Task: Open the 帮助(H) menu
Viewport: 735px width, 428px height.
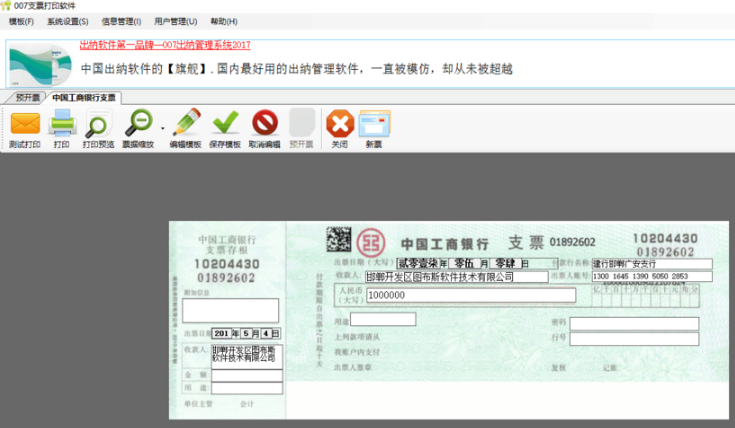Action: [x=224, y=22]
